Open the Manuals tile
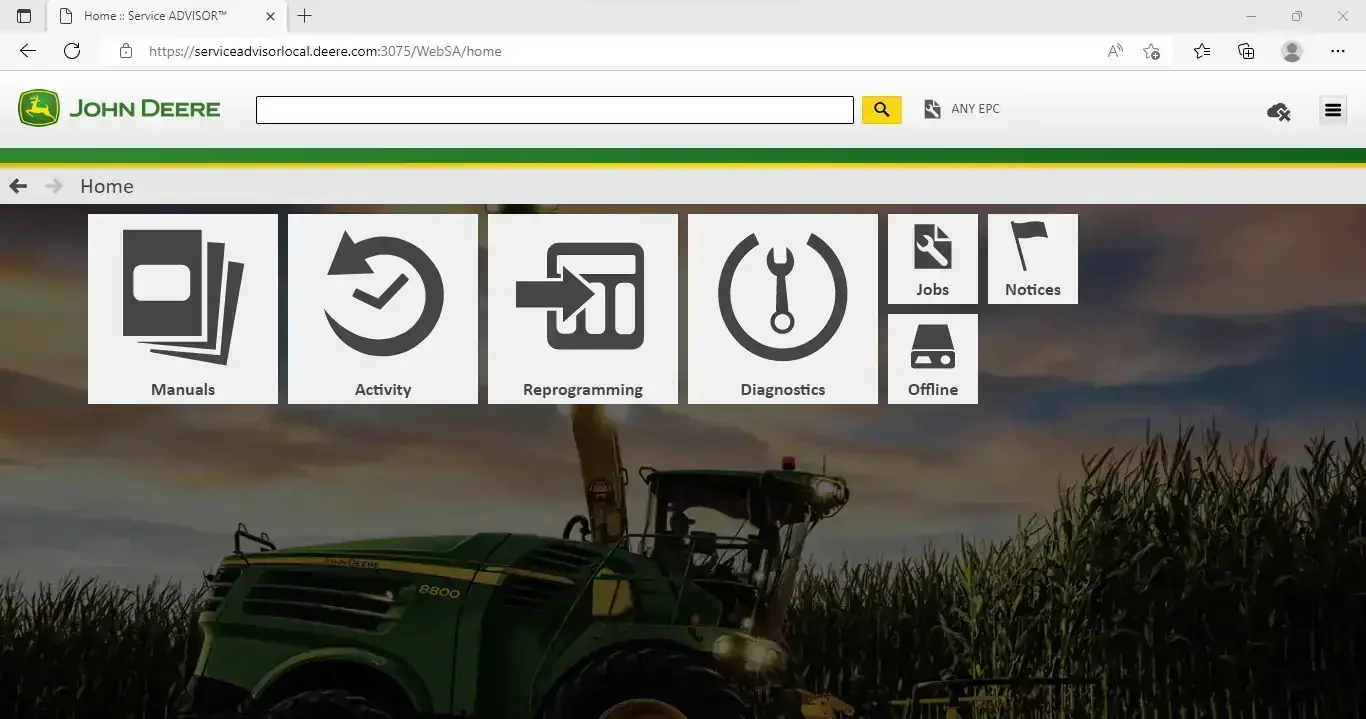This screenshot has height=719, width=1366. [183, 309]
